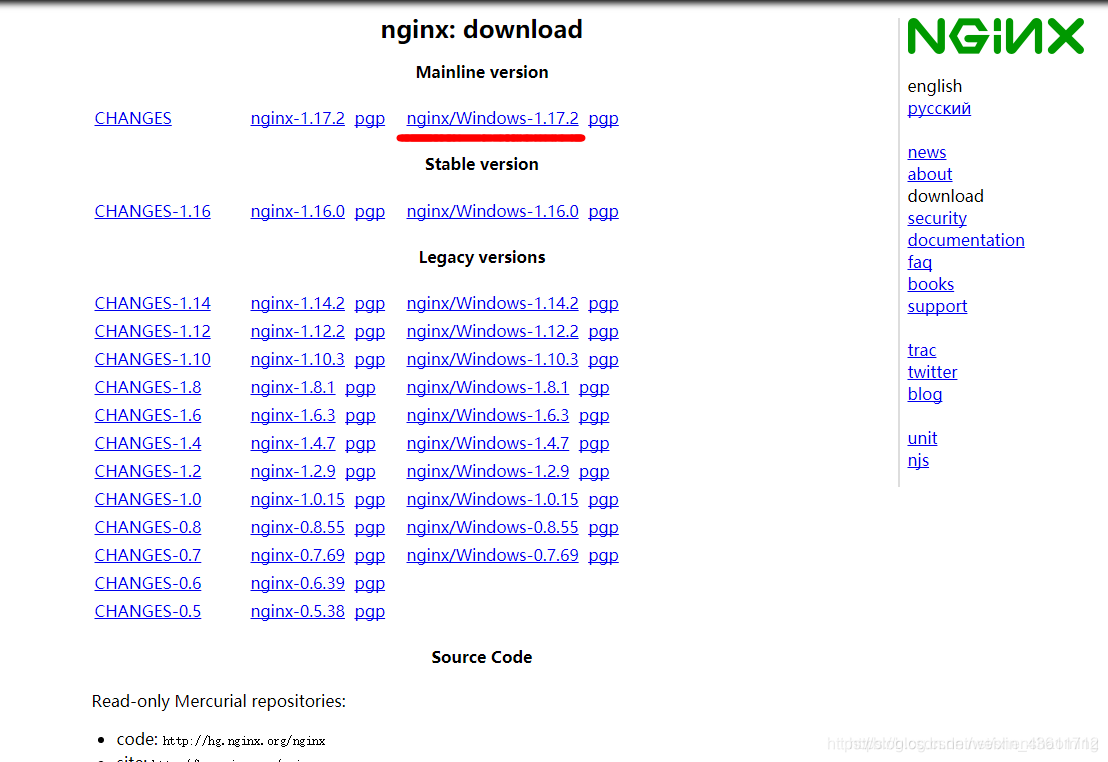Open the about page
1108x762 pixels.
click(930, 174)
